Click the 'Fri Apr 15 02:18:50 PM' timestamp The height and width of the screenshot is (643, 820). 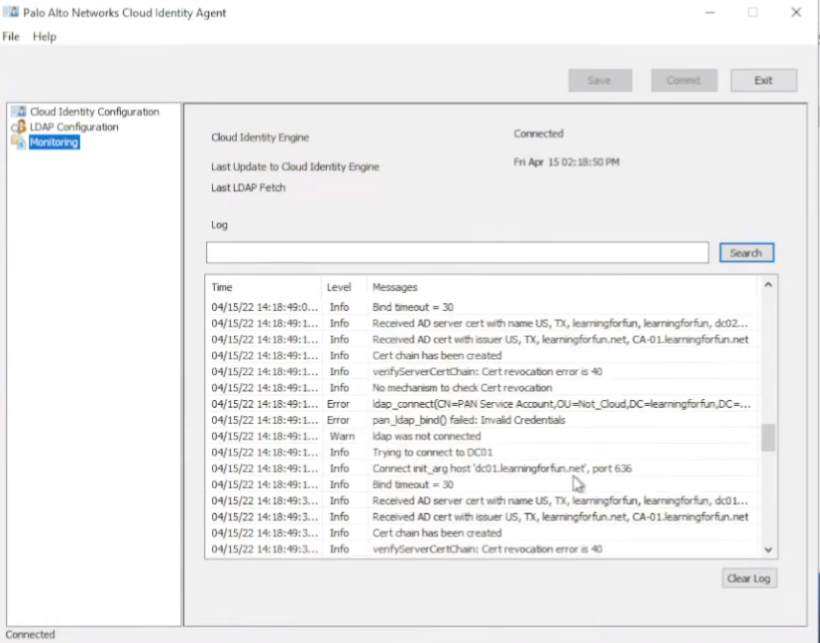(566, 162)
